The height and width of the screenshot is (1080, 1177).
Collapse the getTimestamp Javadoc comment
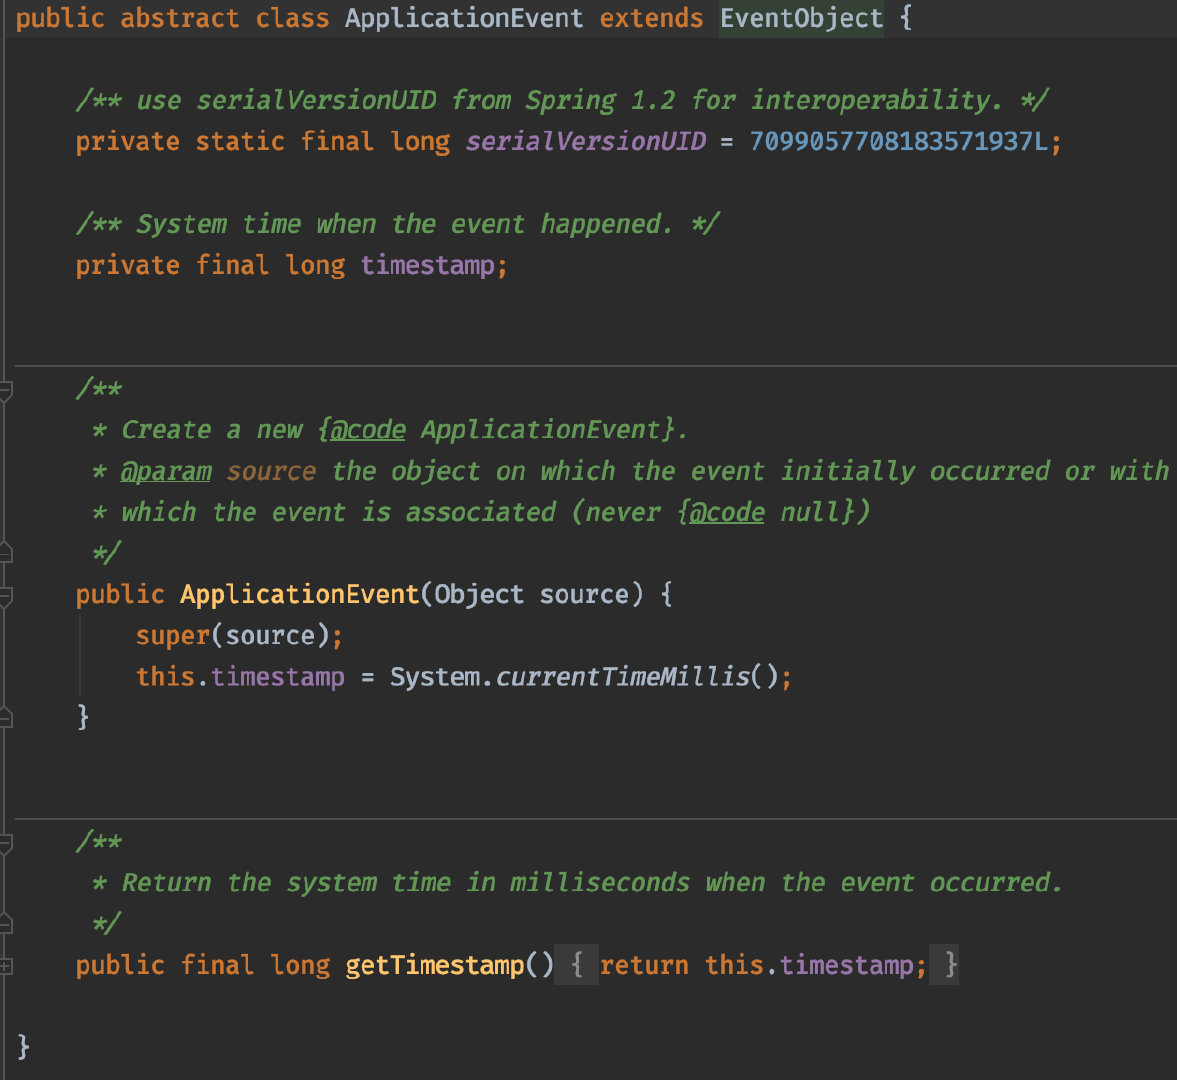[x=5, y=844]
